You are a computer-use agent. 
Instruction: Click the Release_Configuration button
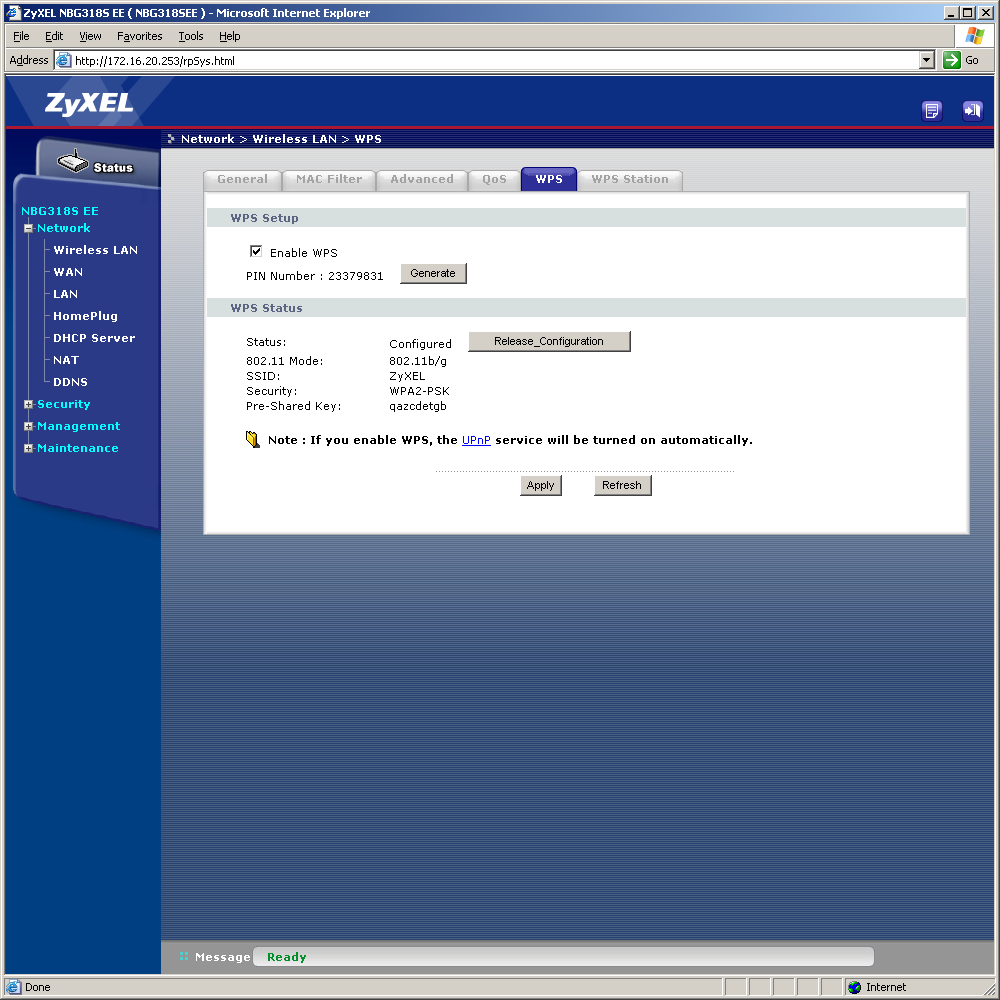tap(549, 341)
